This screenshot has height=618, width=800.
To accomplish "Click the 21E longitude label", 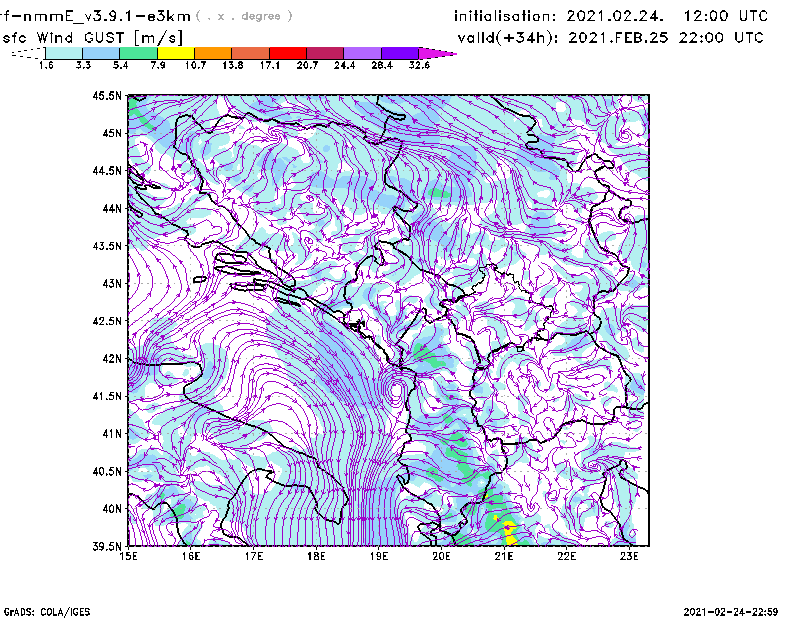I will [x=504, y=556].
